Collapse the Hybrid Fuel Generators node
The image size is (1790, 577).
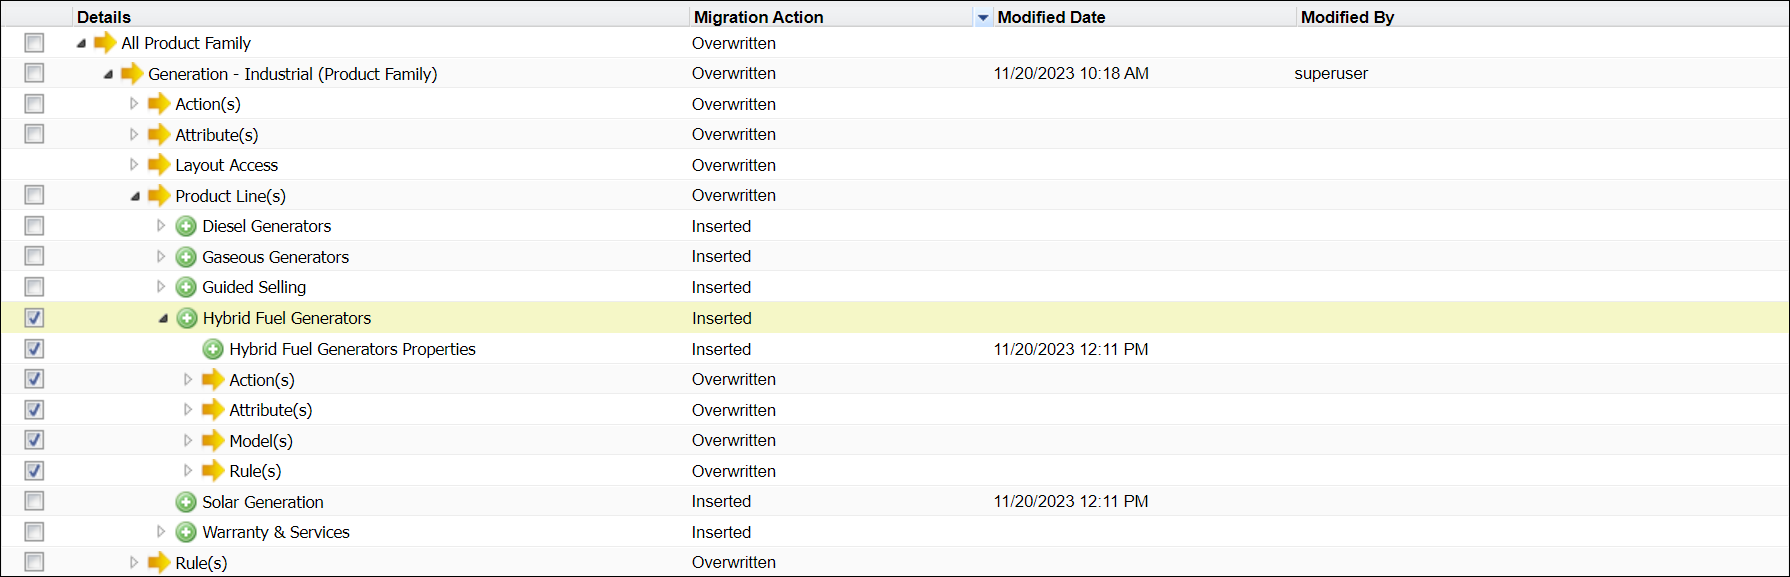pyautogui.click(x=163, y=319)
